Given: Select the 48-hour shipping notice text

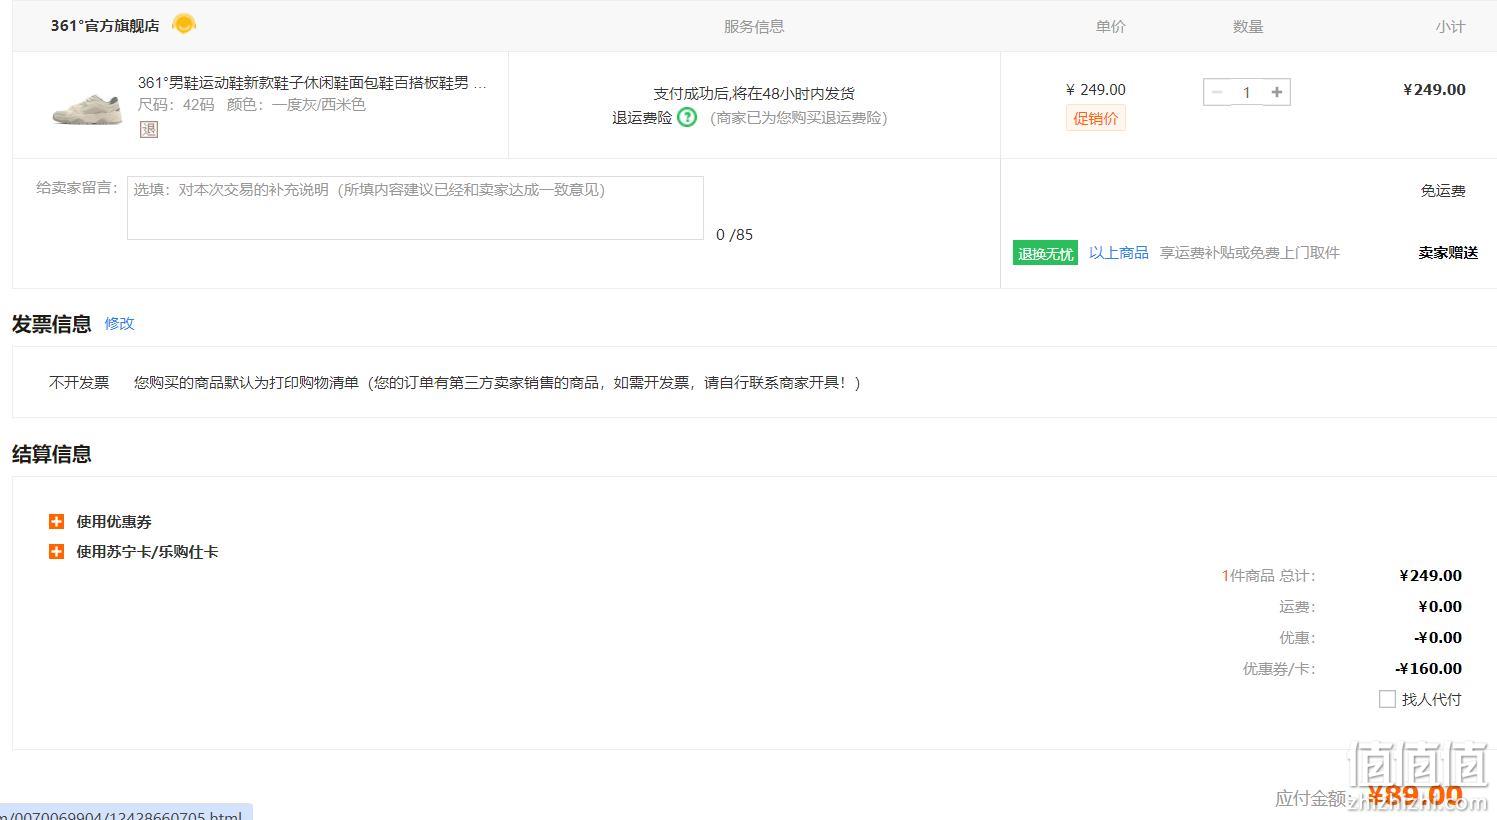Looking at the screenshot, I should pyautogui.click(x=754, y=93).
